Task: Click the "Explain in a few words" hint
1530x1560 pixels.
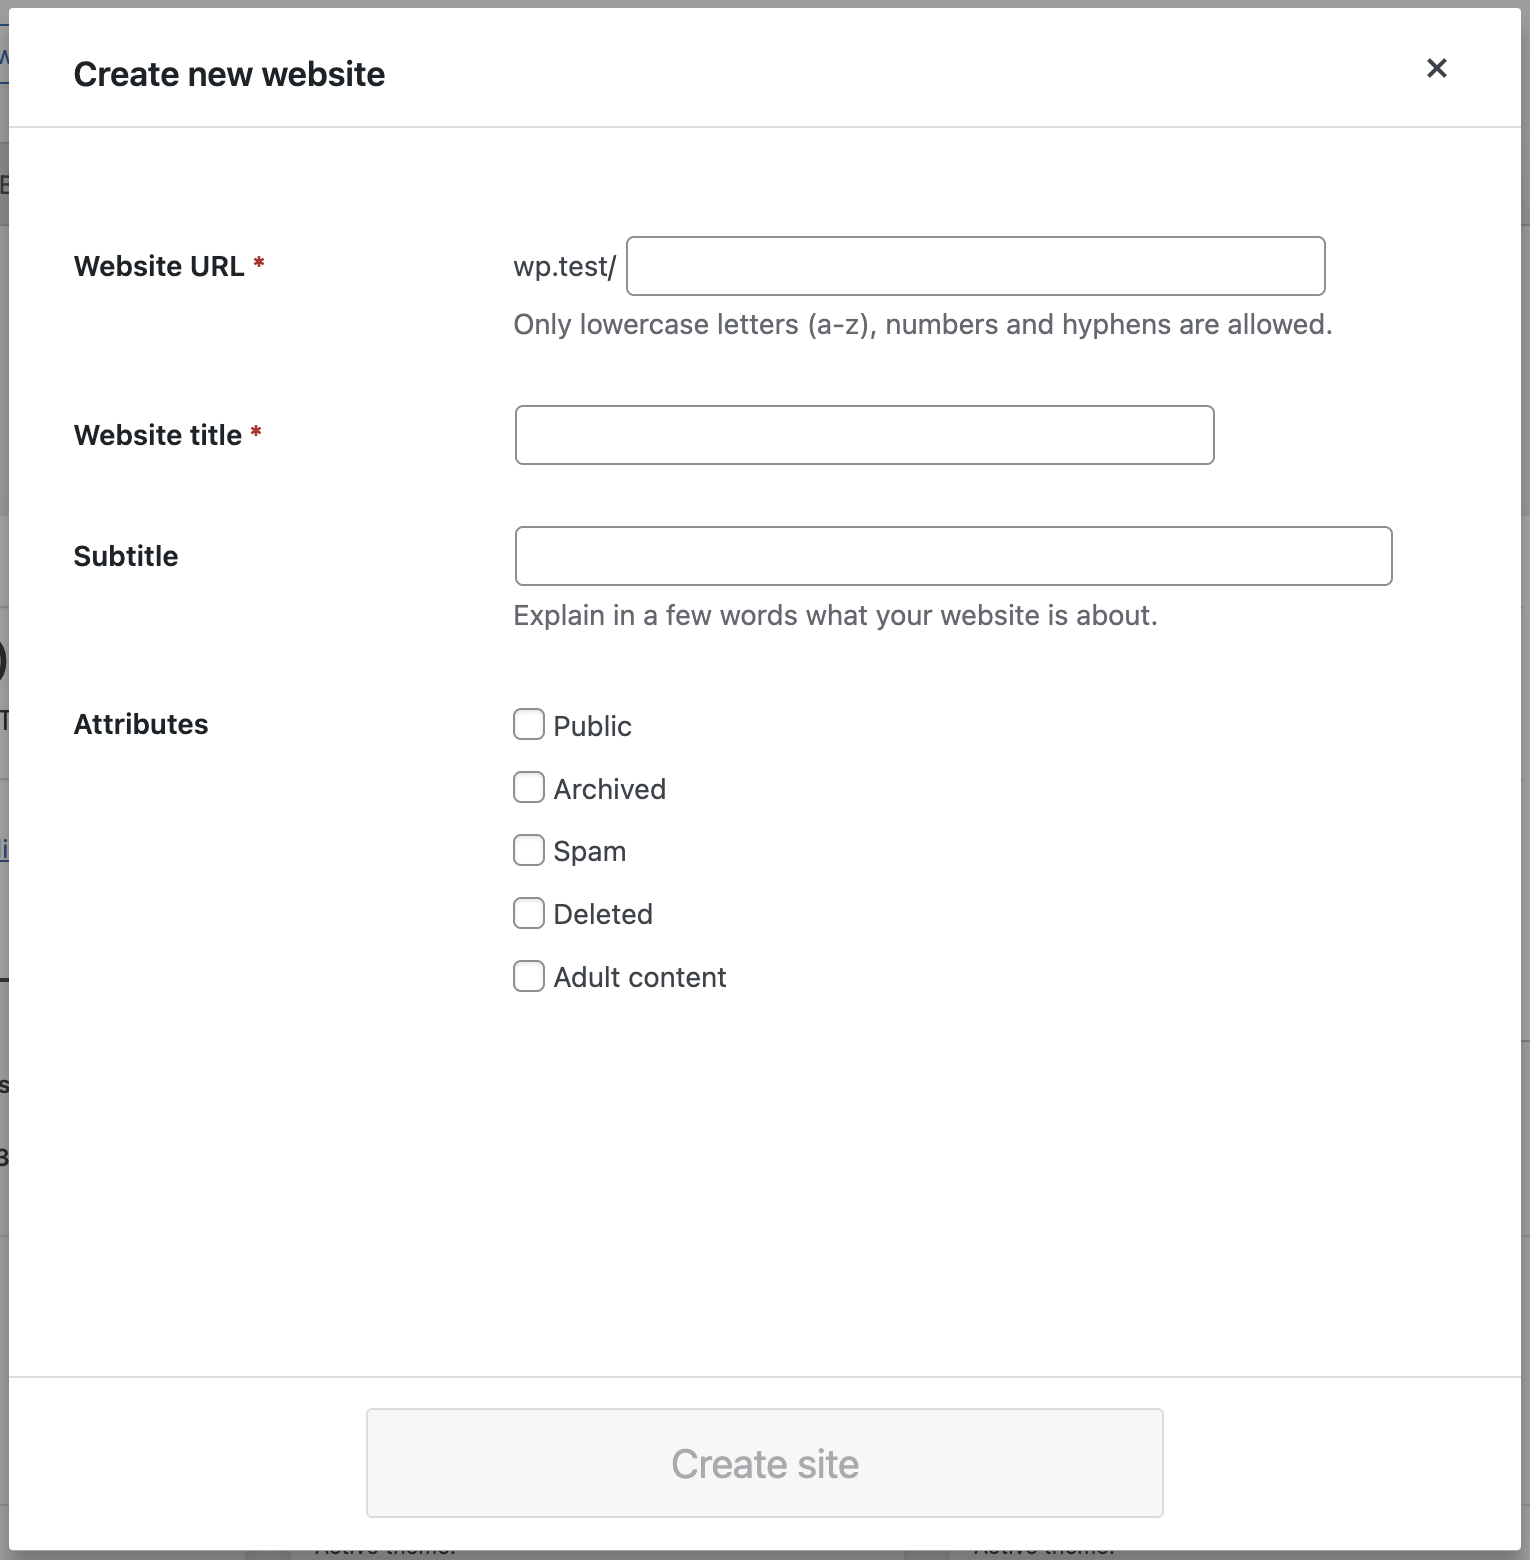Action: [835, 615]
